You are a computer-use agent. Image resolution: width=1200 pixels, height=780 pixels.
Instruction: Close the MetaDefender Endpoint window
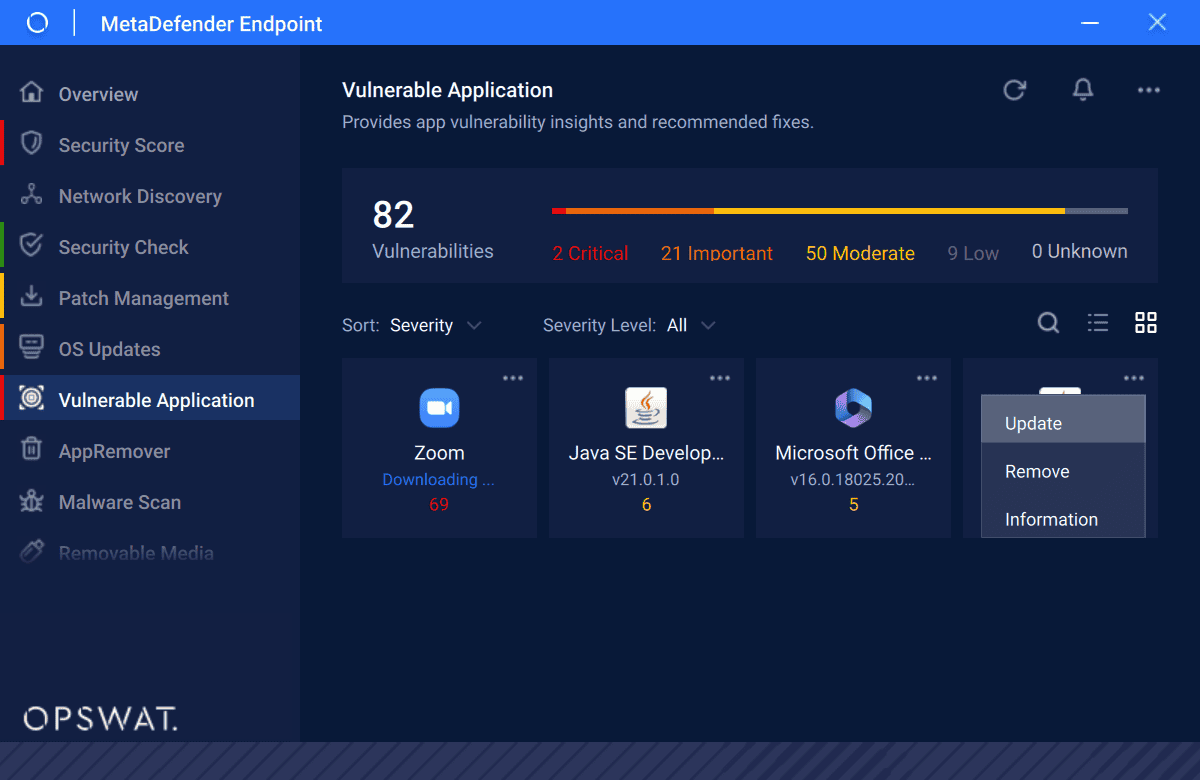click(x=1157, y=22)
